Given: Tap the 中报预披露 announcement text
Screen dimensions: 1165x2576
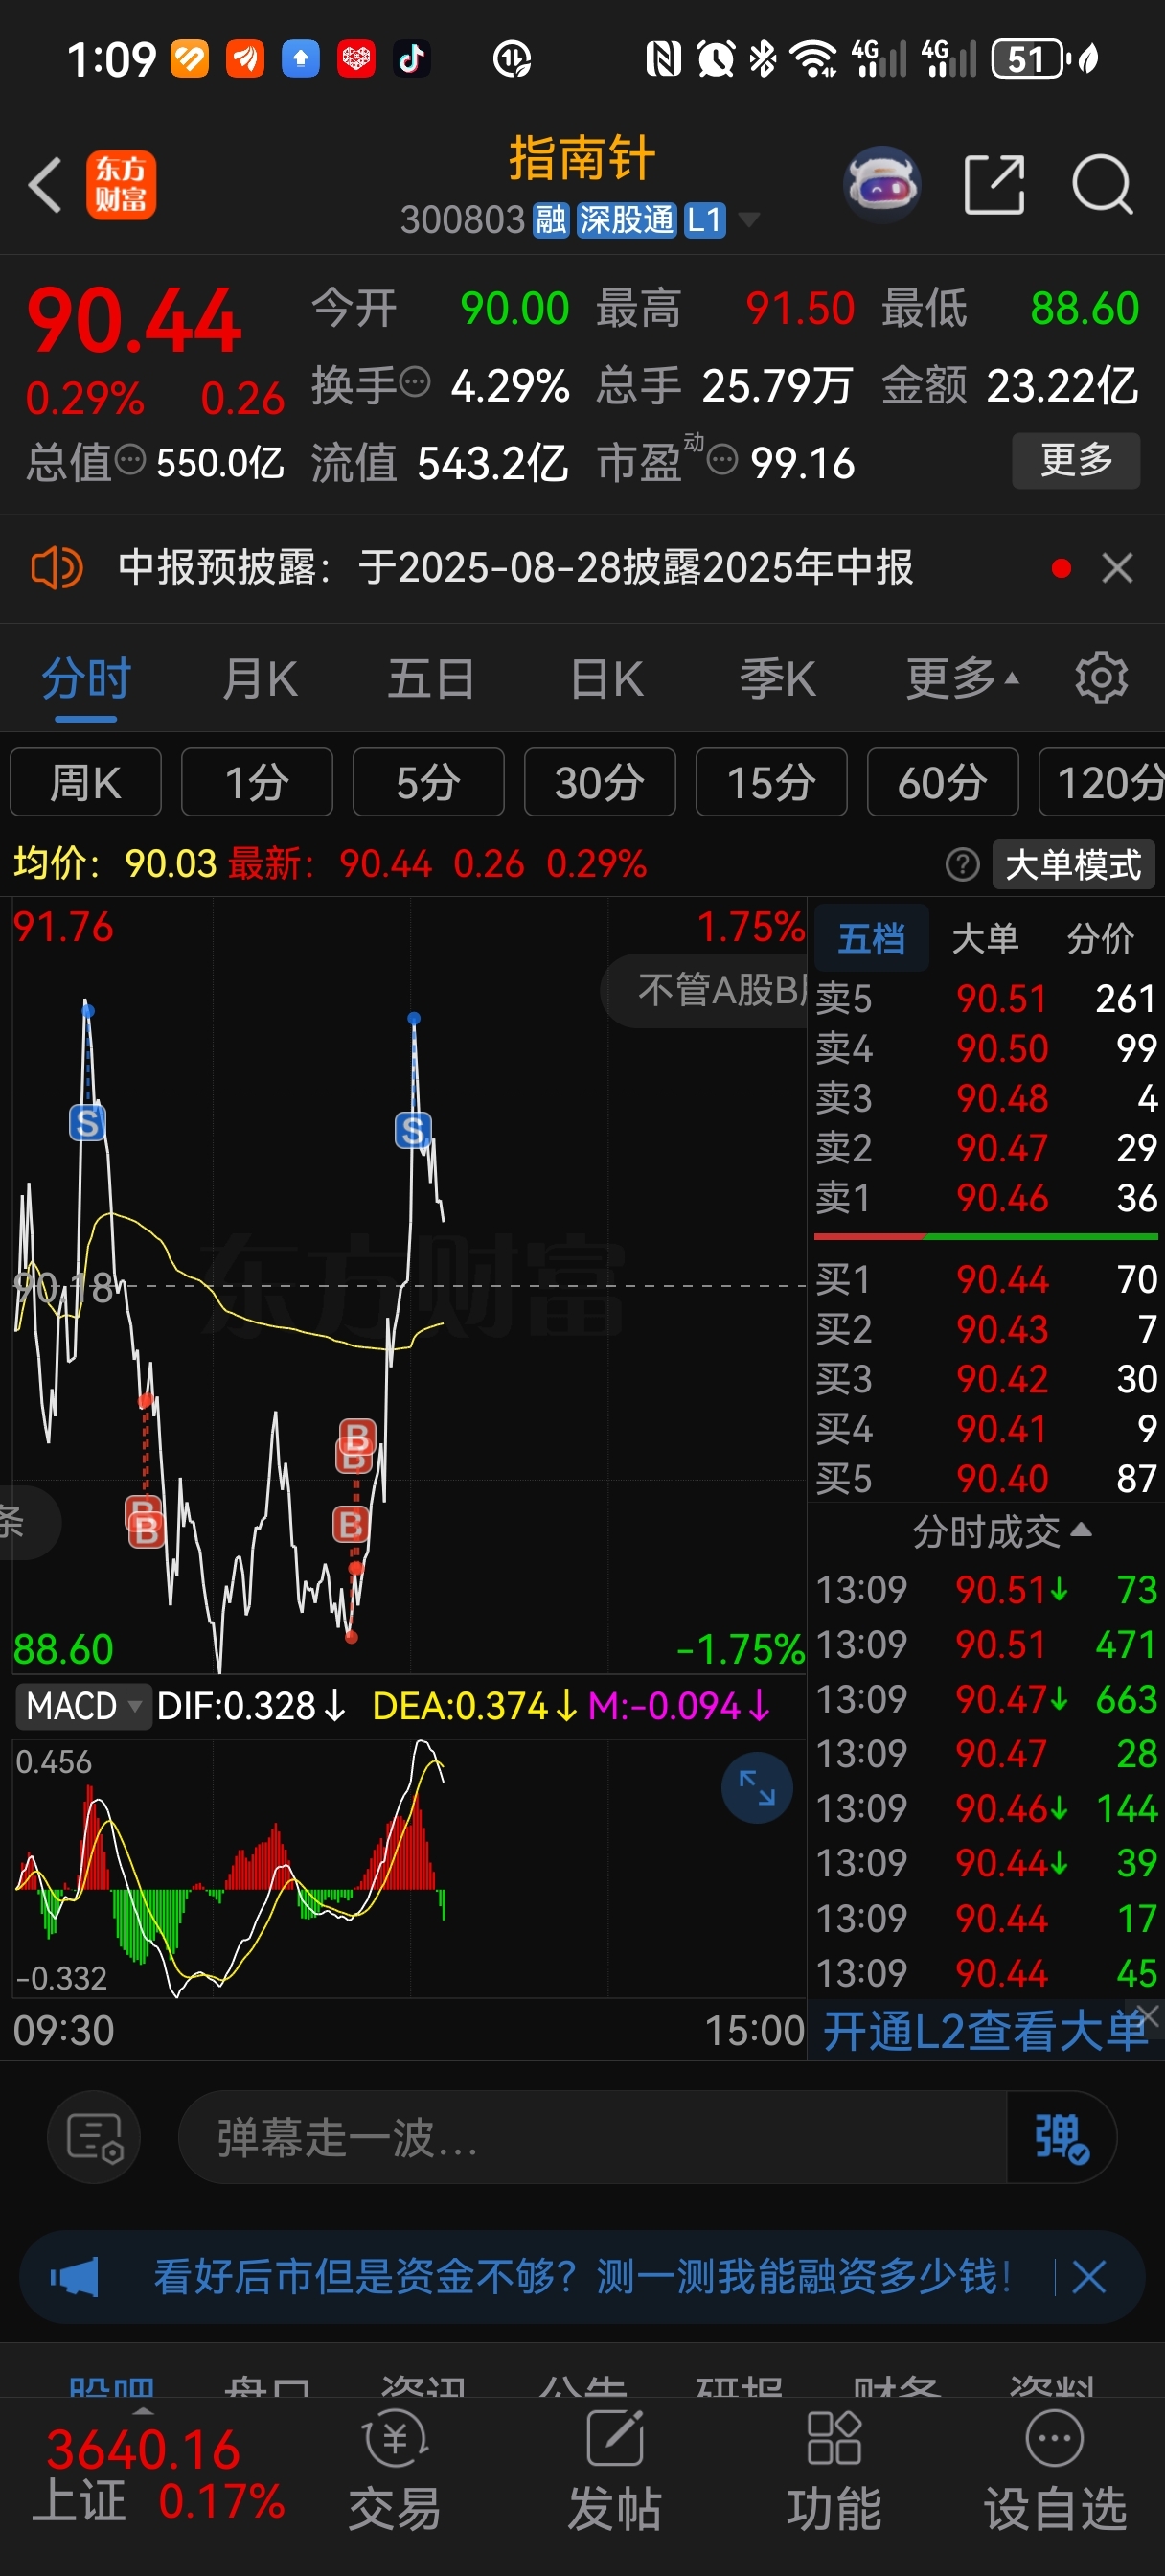Looking at the screenshot, I should tap(515, 568).
